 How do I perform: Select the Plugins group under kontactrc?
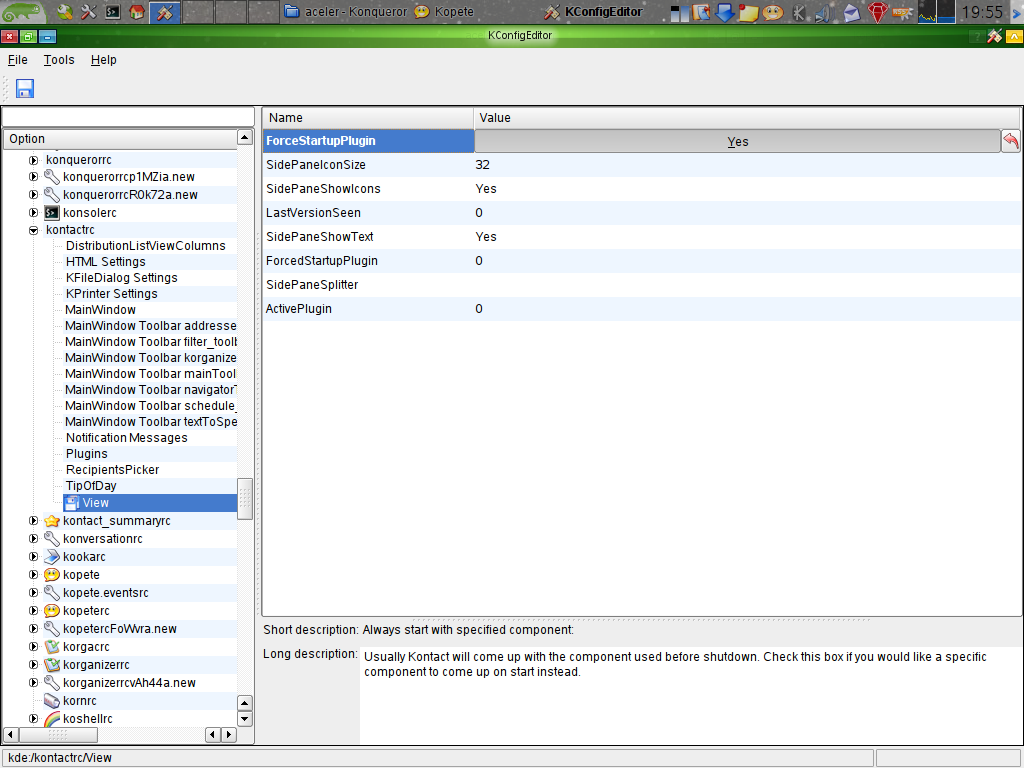coord(86,454)
